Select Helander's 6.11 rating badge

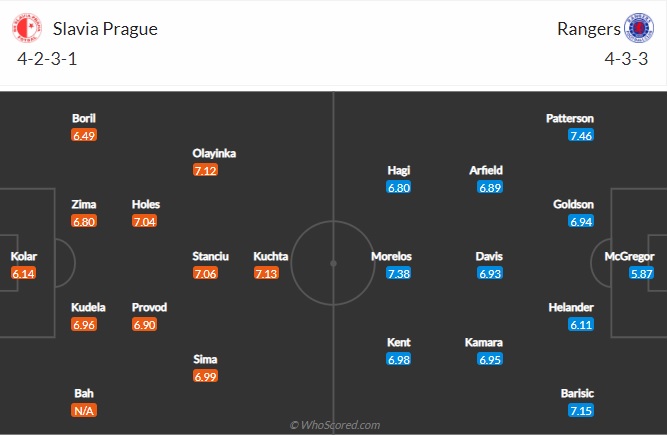(x=581, y=325)
